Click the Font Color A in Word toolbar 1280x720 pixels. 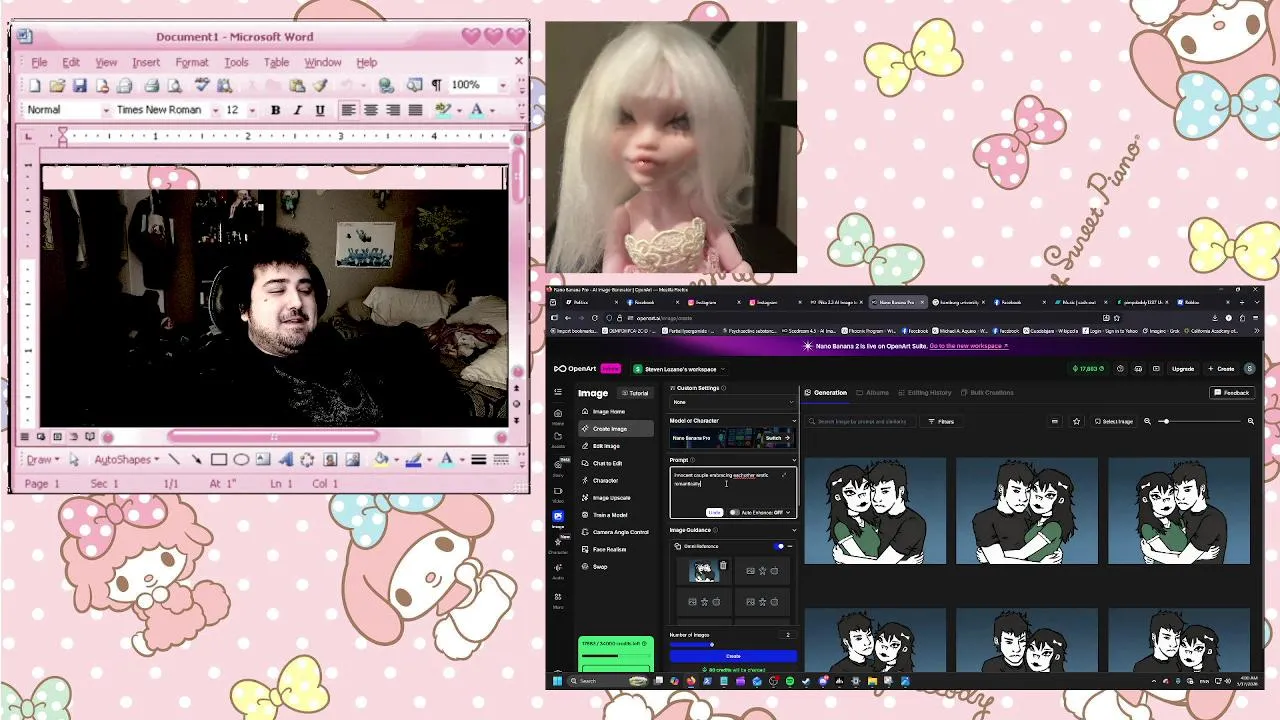pos(477,110)
